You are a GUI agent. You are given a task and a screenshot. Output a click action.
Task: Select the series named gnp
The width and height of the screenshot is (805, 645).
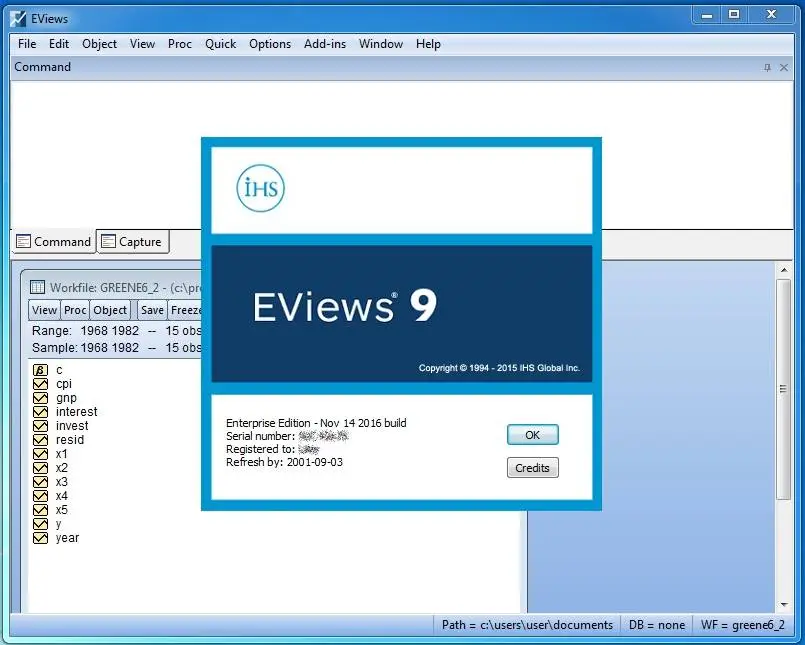66,398
